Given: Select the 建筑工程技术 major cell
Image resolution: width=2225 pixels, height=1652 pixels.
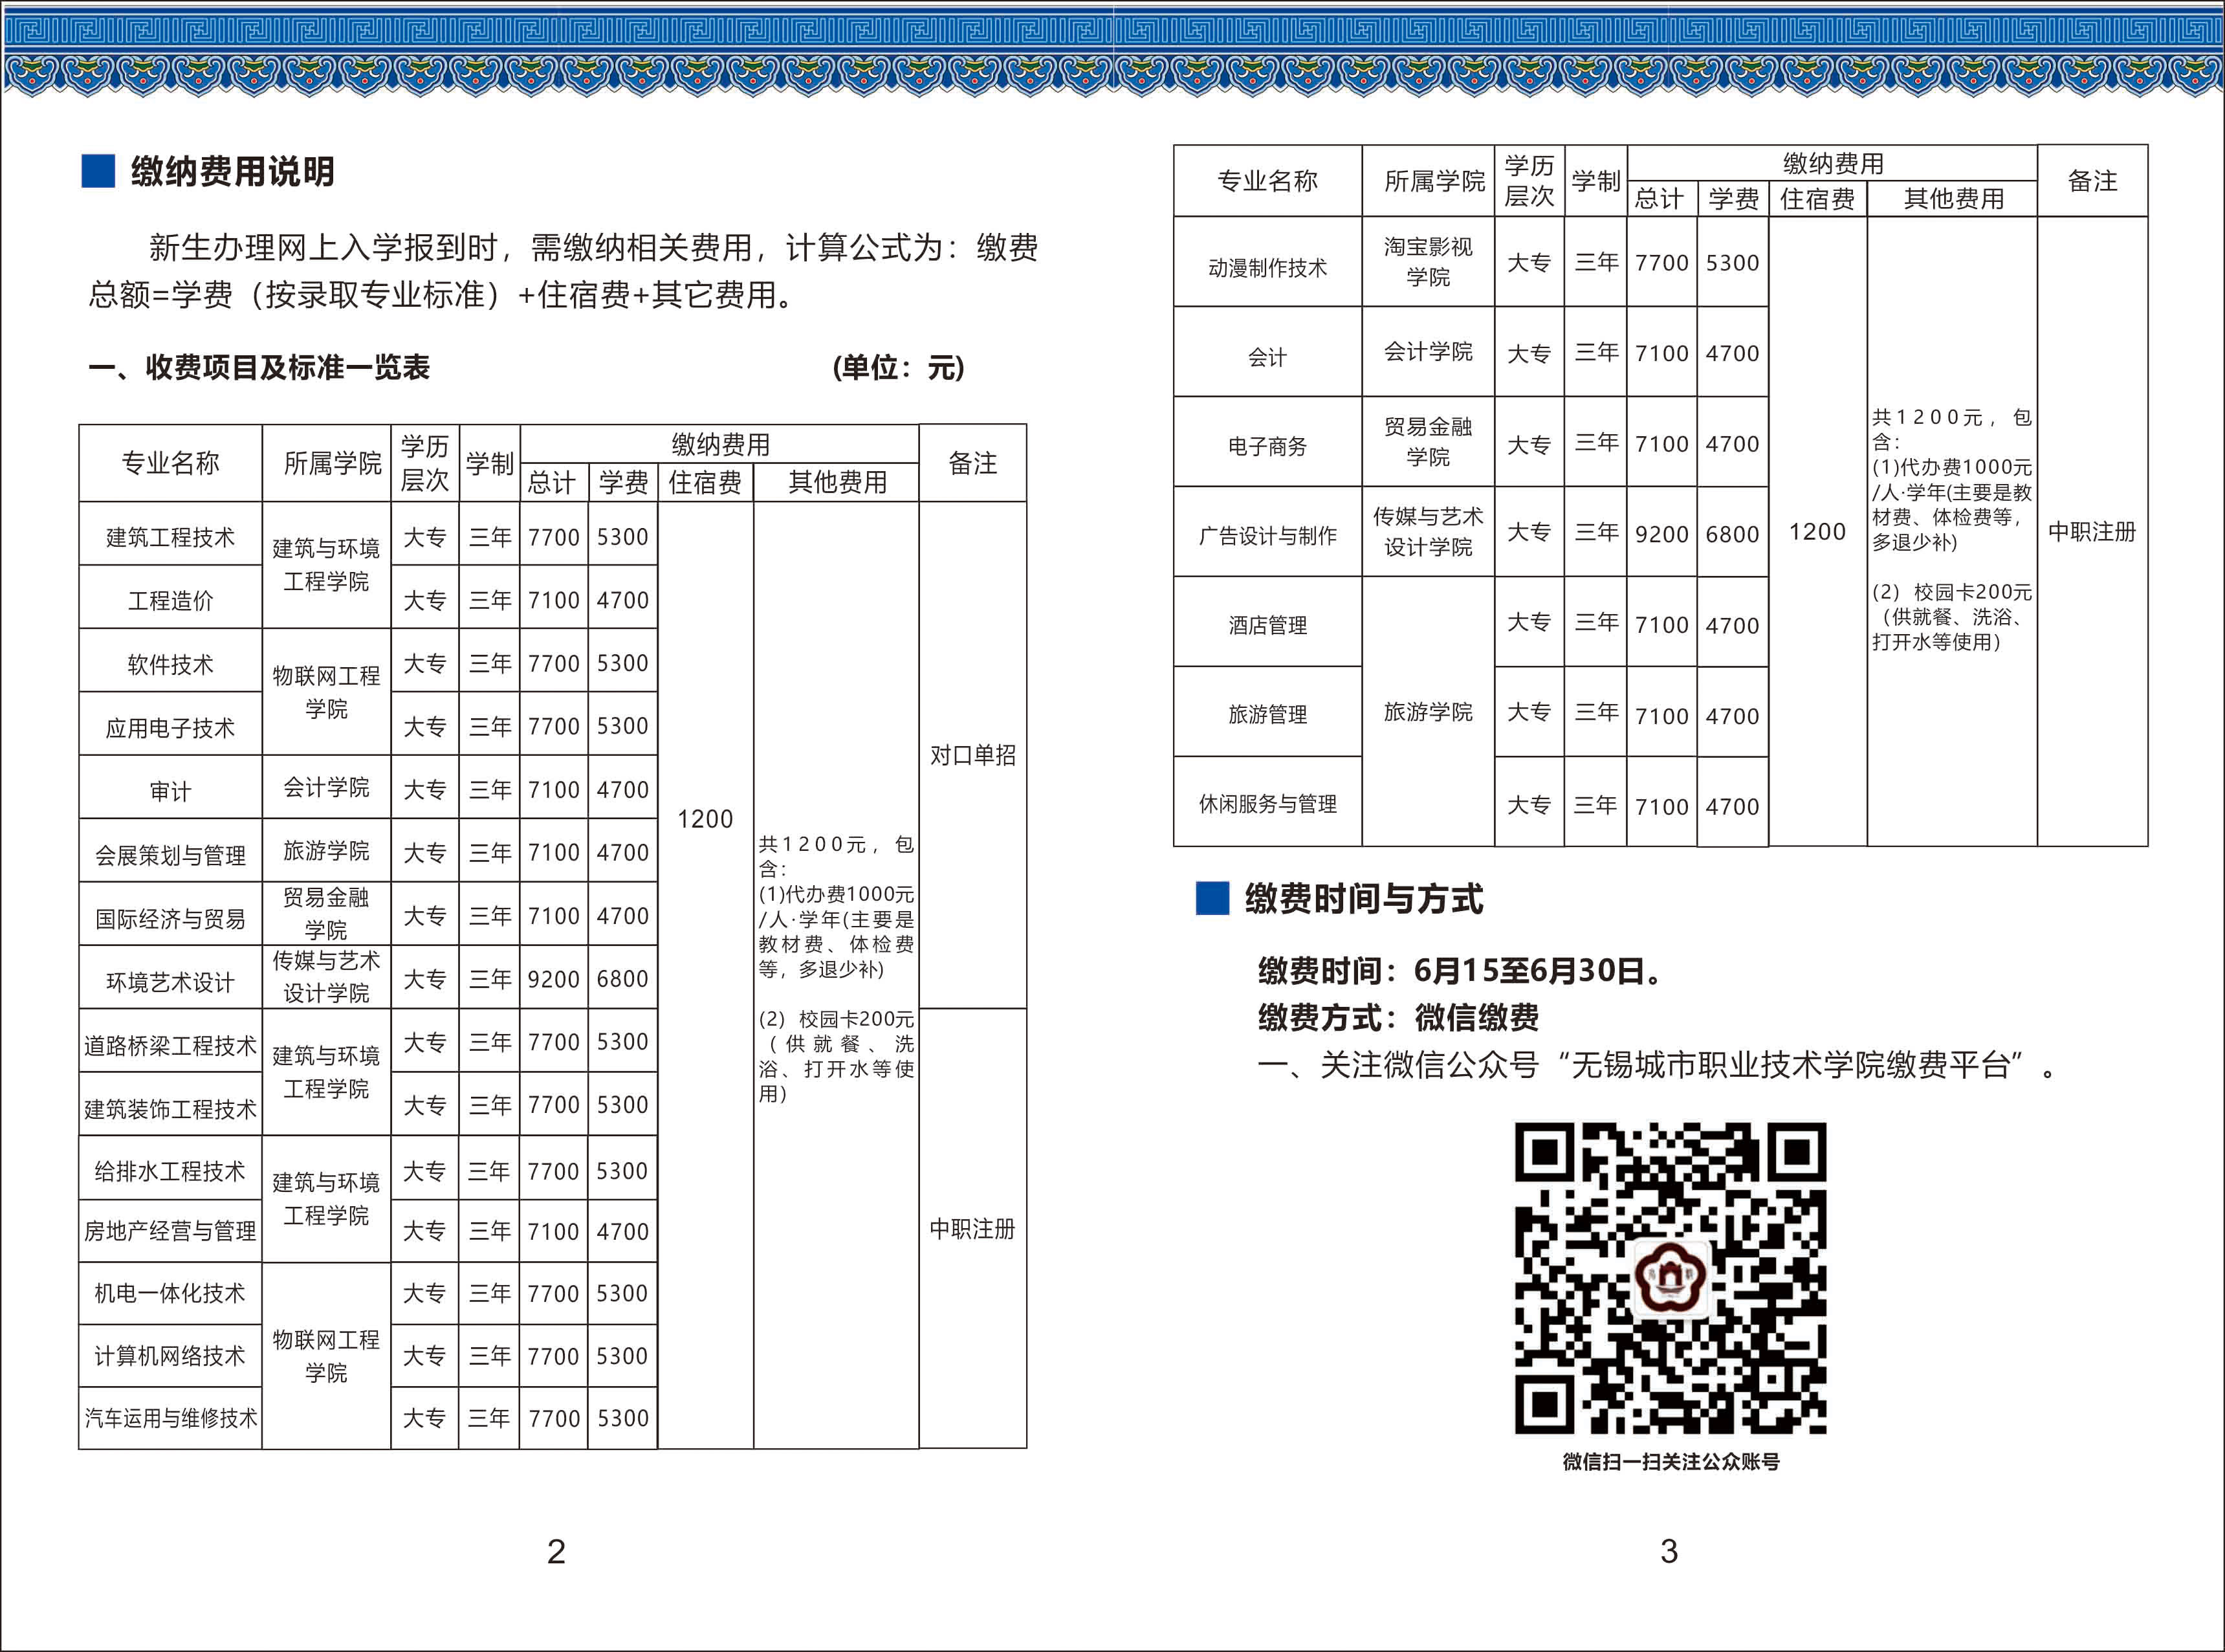Looking at the screenshot, I should pos(170,537).
